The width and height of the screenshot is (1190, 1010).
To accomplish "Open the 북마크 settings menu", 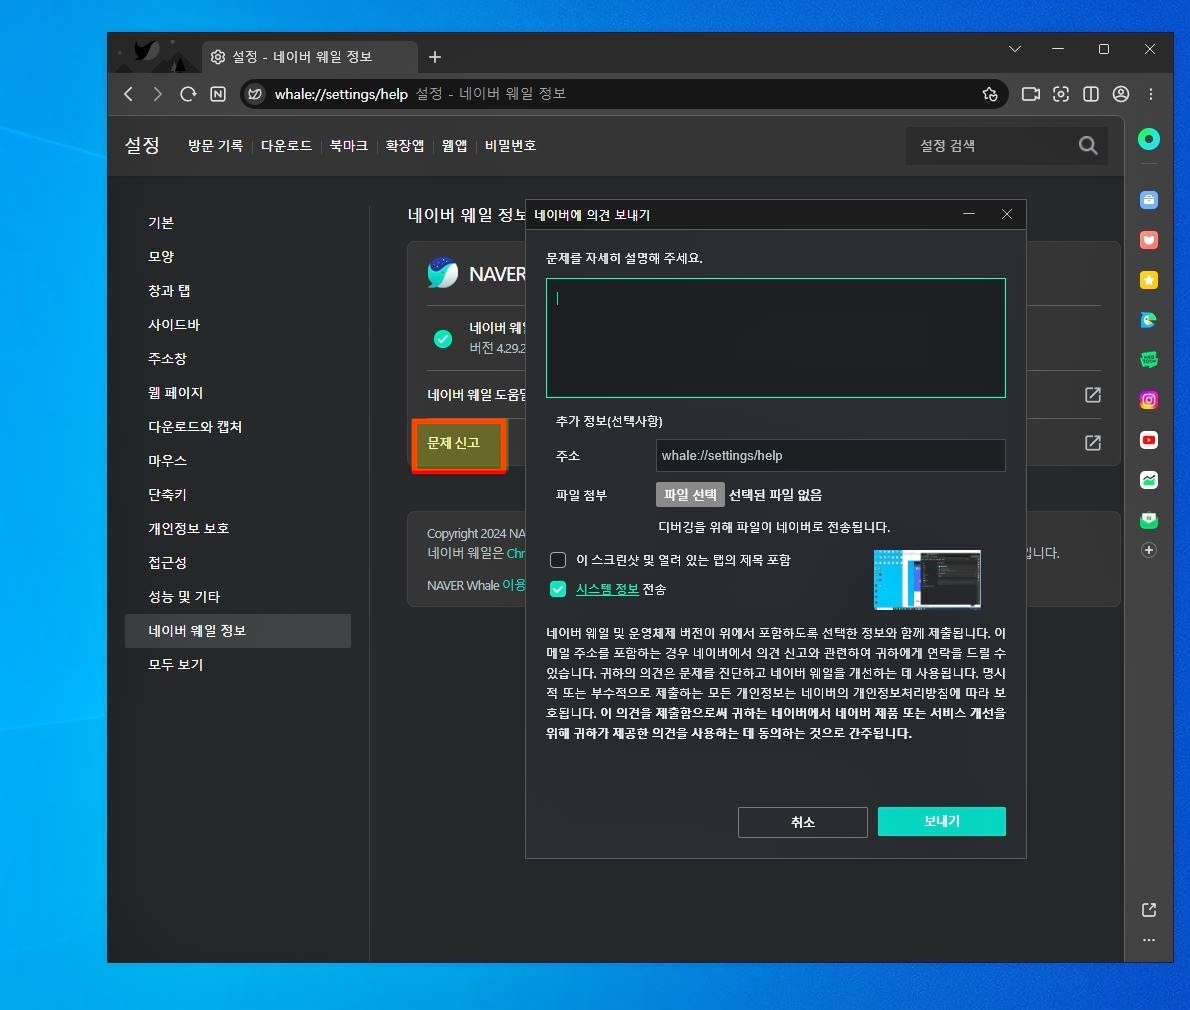I will pos(348,146).
